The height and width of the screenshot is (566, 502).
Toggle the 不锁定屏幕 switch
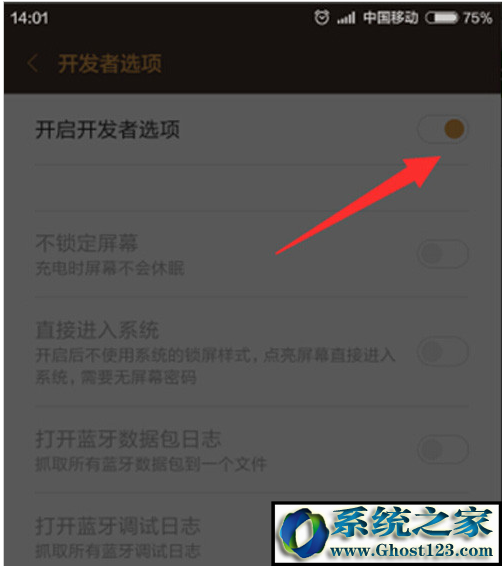tap(443, 253)
